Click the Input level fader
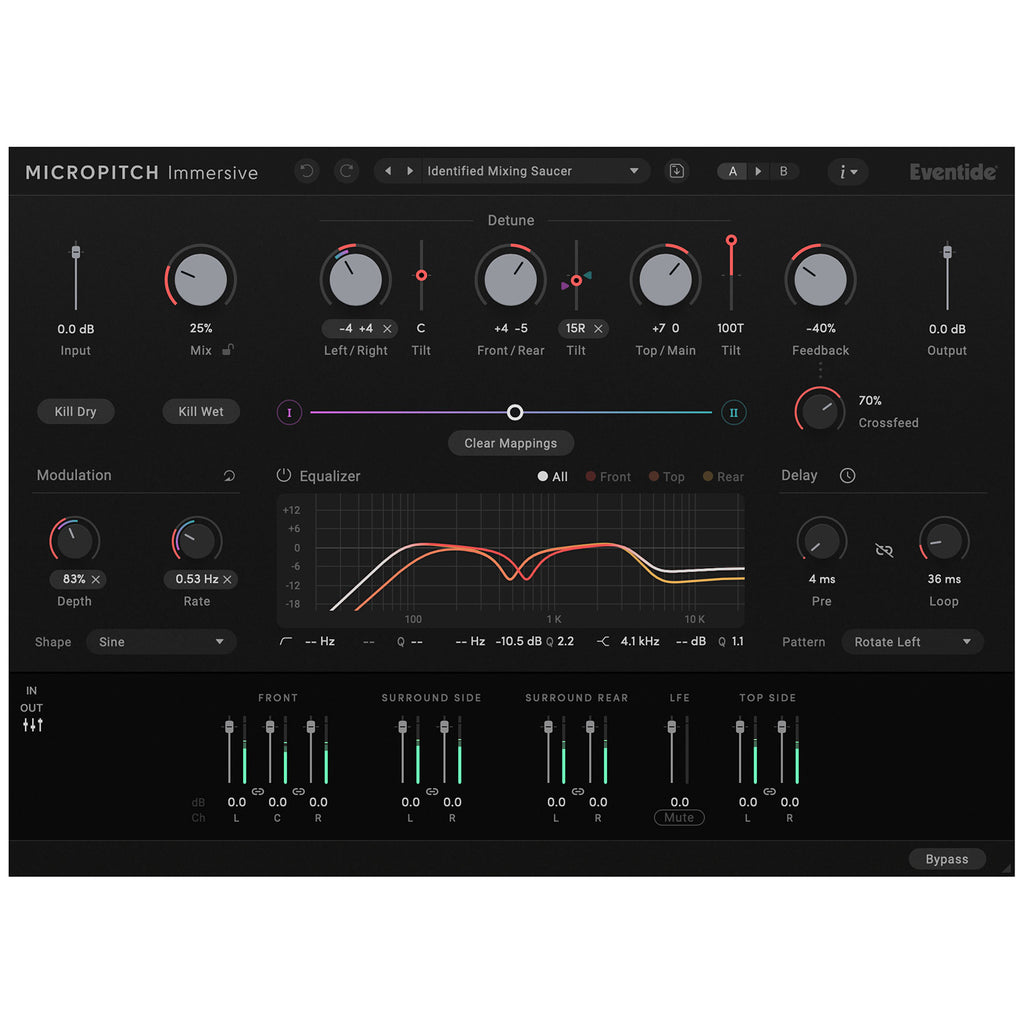Screen dimensions: 1024x1024 tap(76, 252)
